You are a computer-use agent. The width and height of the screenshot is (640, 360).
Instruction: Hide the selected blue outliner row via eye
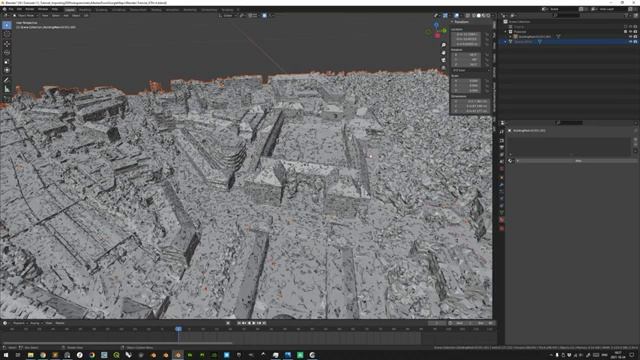click(630, 42)
